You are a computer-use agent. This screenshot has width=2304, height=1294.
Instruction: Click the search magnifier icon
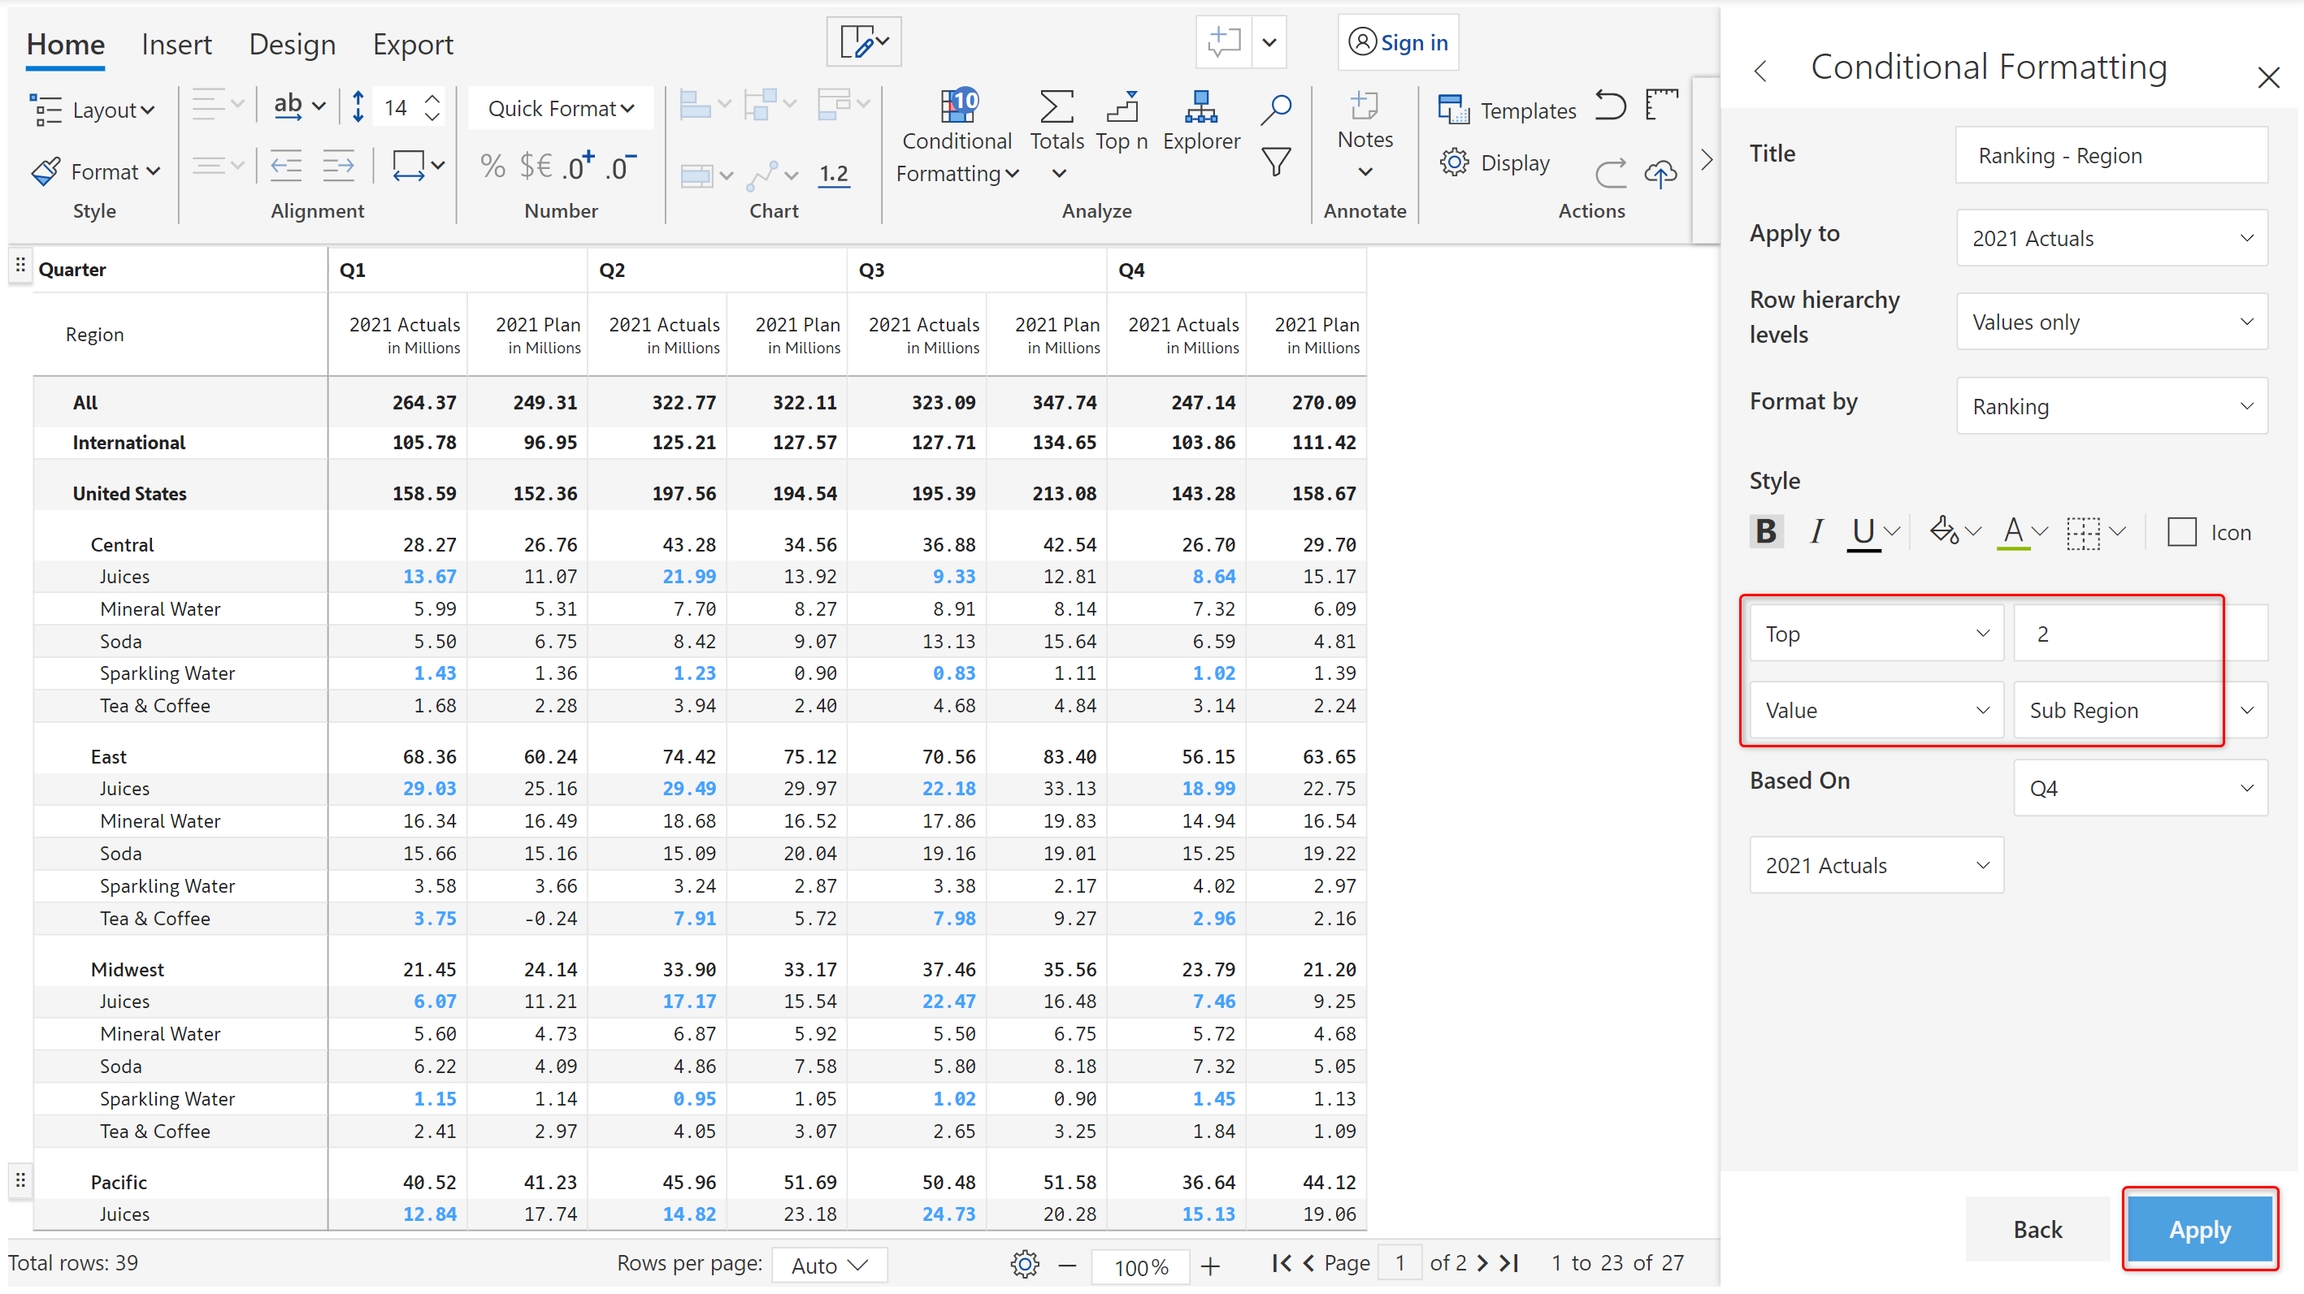tap(1275, 109)
